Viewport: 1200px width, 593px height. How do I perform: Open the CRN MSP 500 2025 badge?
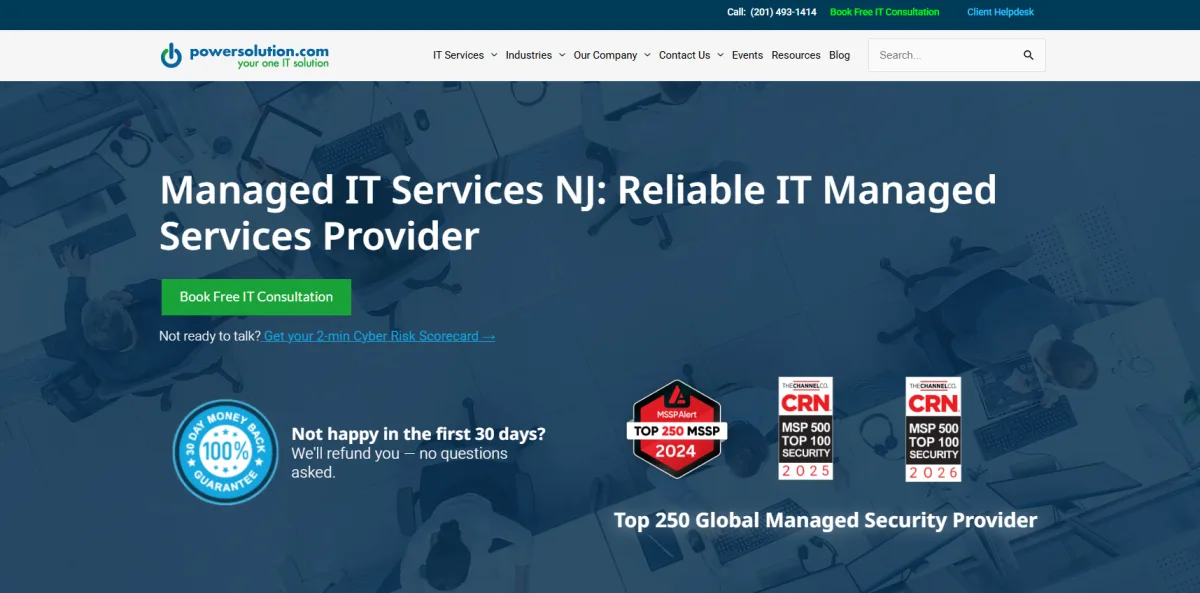coord(806,428)
